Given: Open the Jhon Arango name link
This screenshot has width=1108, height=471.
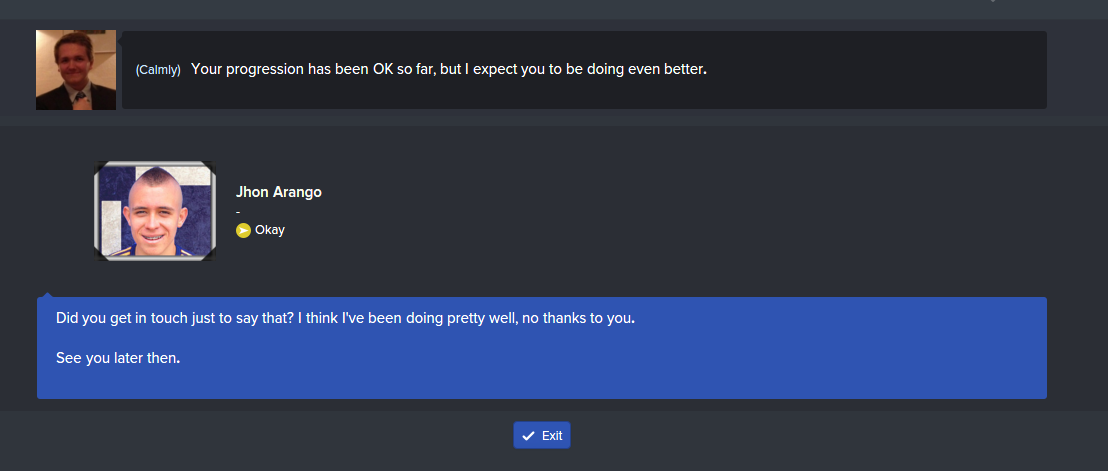Looking at the screenshot, I should point(278,192).
